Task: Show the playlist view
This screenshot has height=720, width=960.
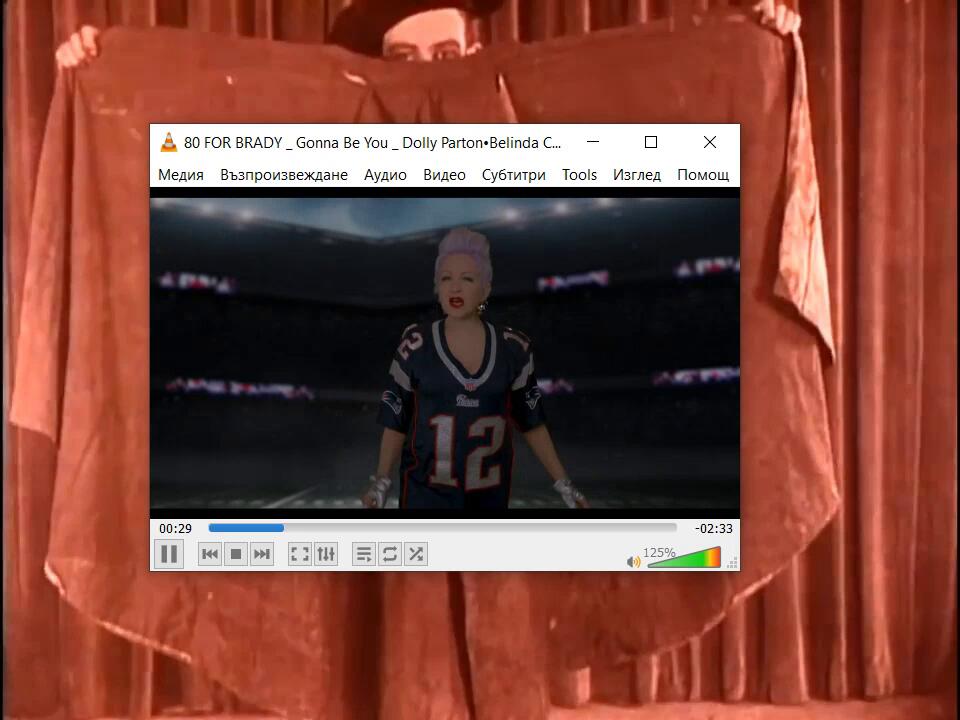Action: coord(364,554)
